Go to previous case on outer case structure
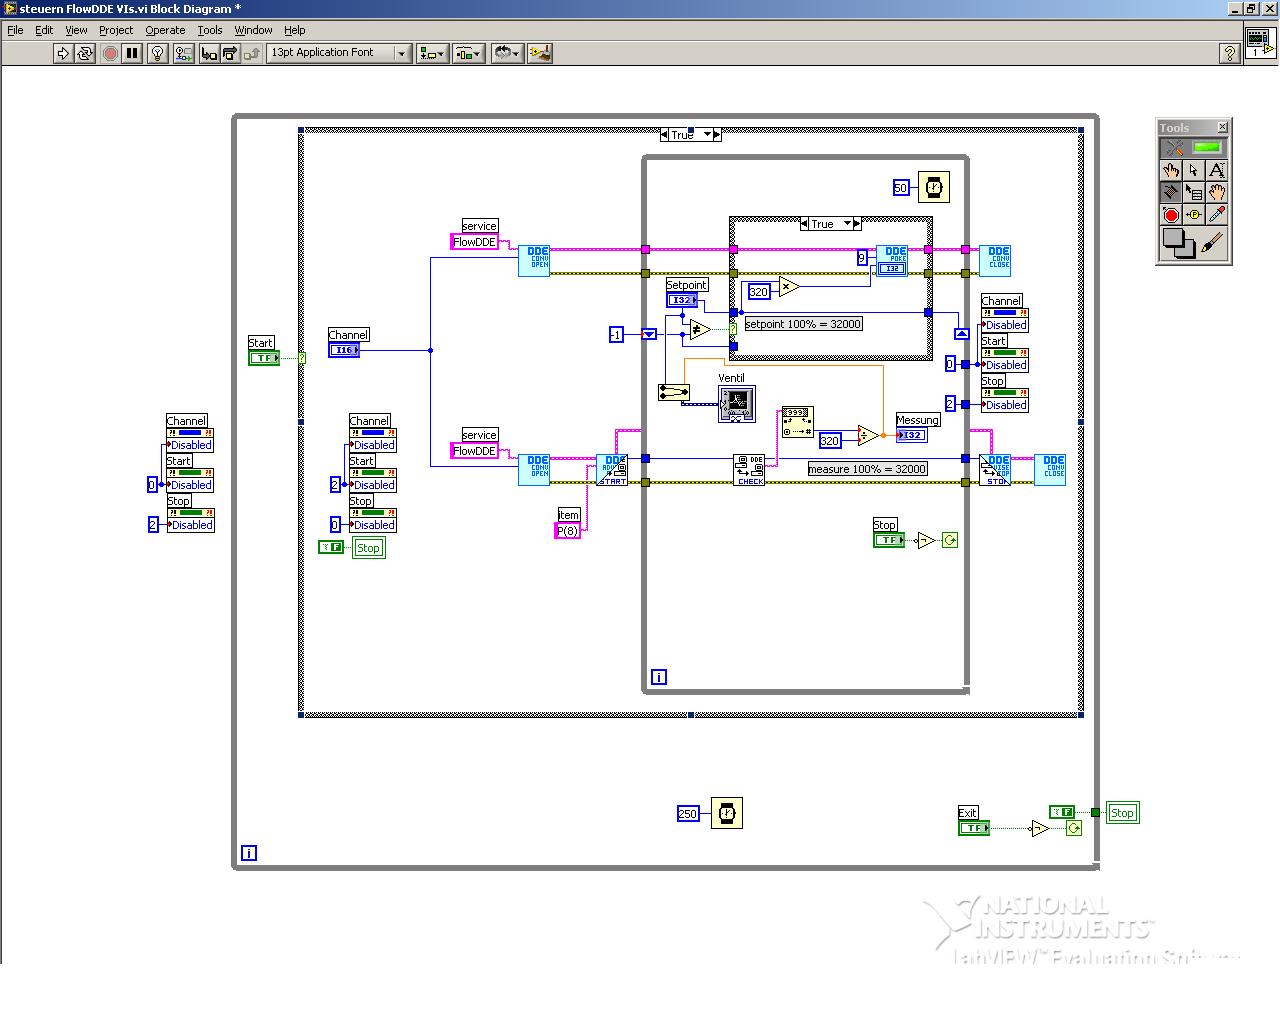The image size is (1280, 1024). point(665,134)
